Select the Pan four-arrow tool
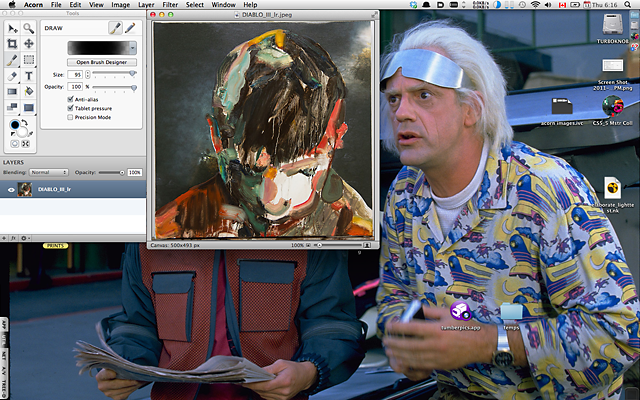 tap(29, 44)
